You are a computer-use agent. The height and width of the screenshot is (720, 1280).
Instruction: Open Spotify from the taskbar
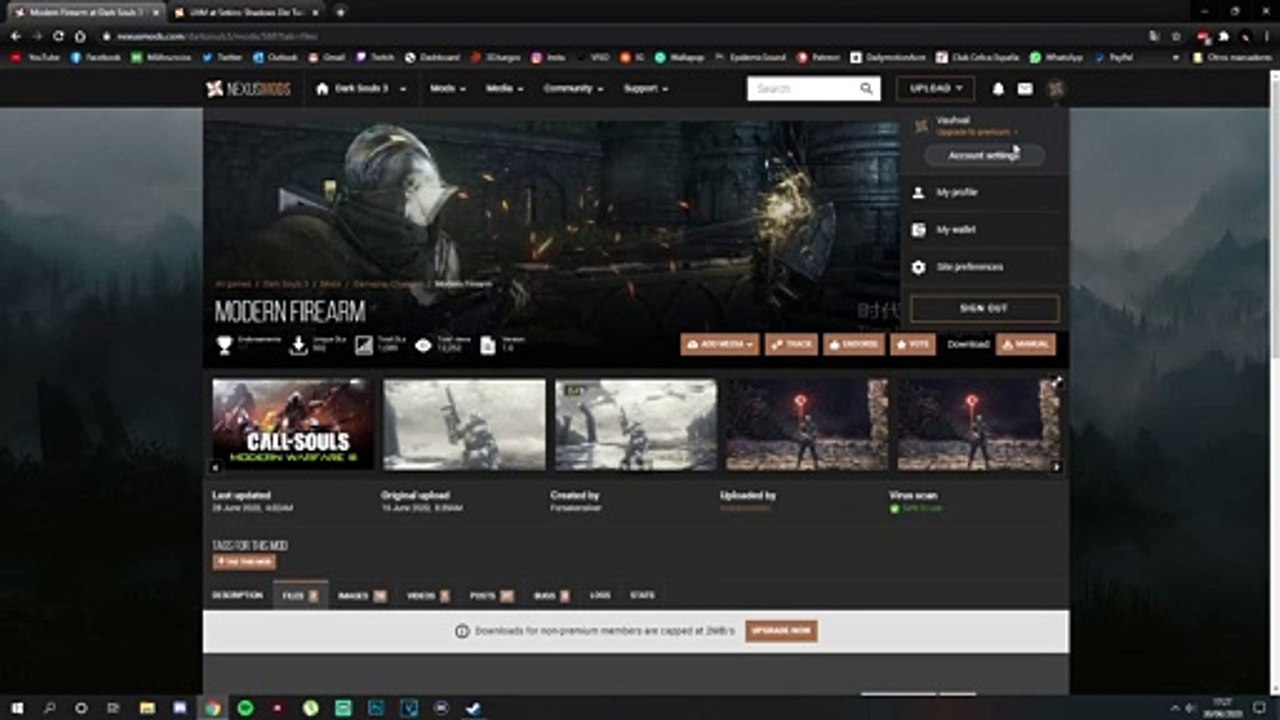point(245,708)
